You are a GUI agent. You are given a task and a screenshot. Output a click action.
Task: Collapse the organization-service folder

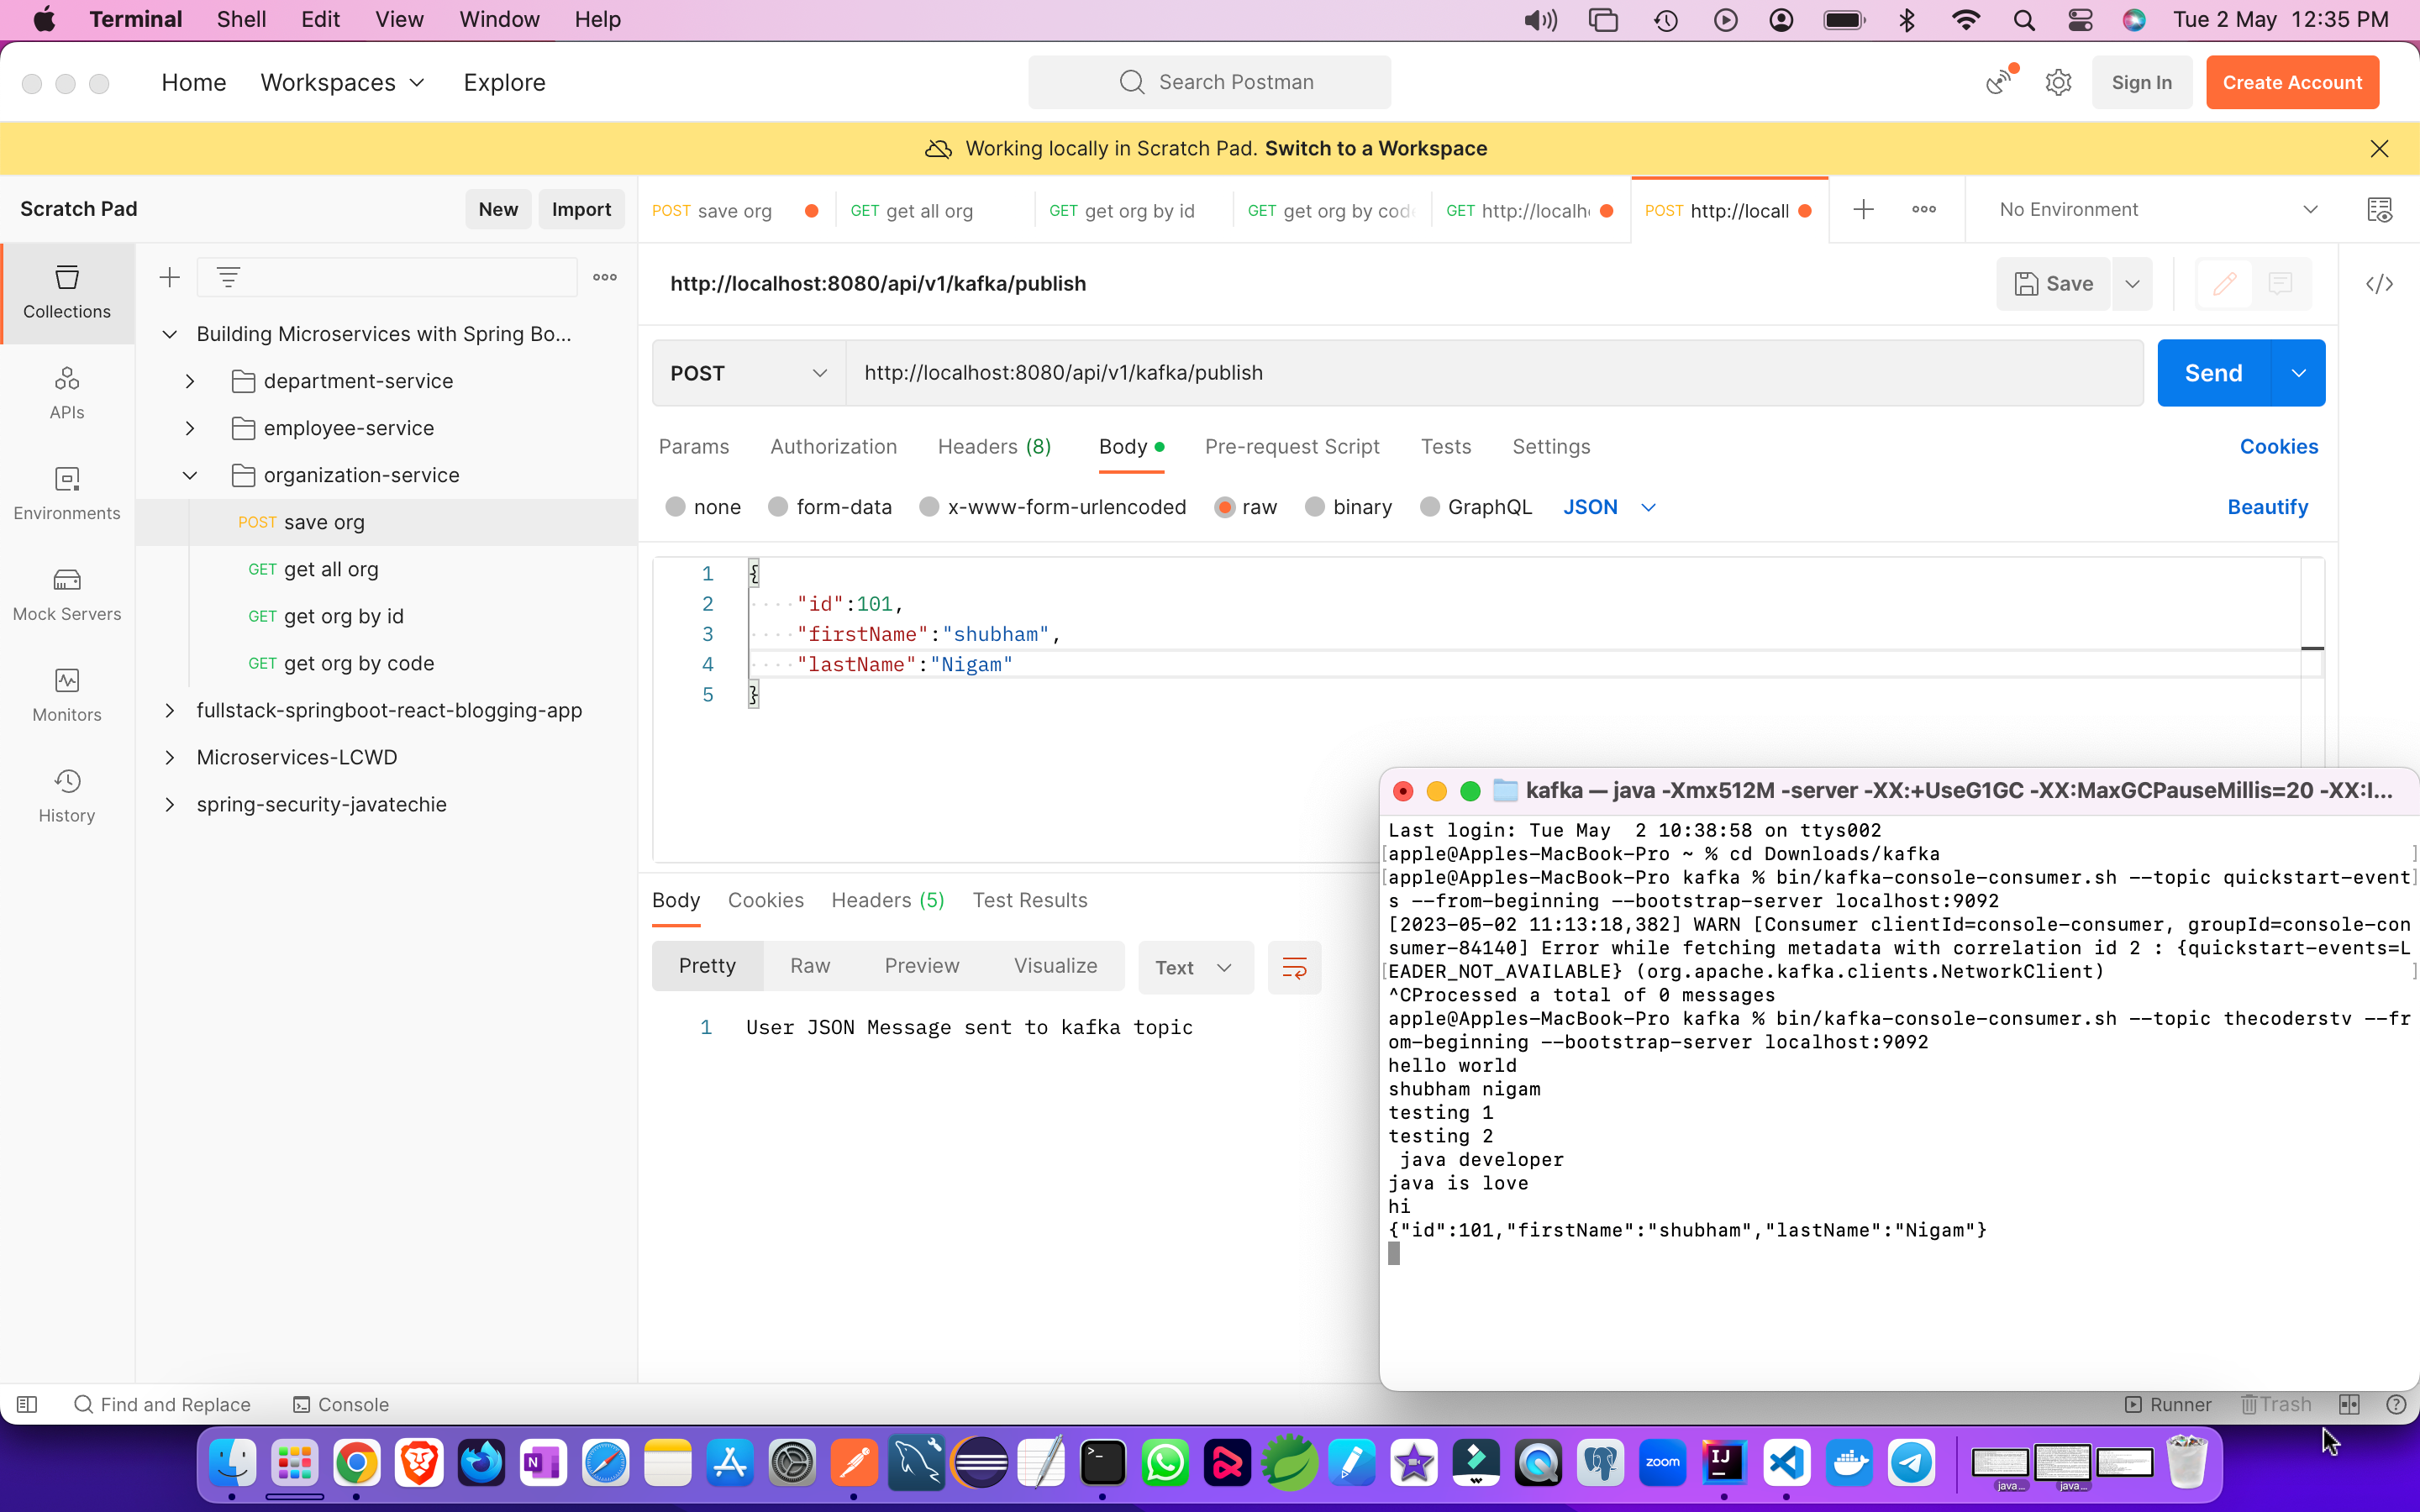[189, 475]
